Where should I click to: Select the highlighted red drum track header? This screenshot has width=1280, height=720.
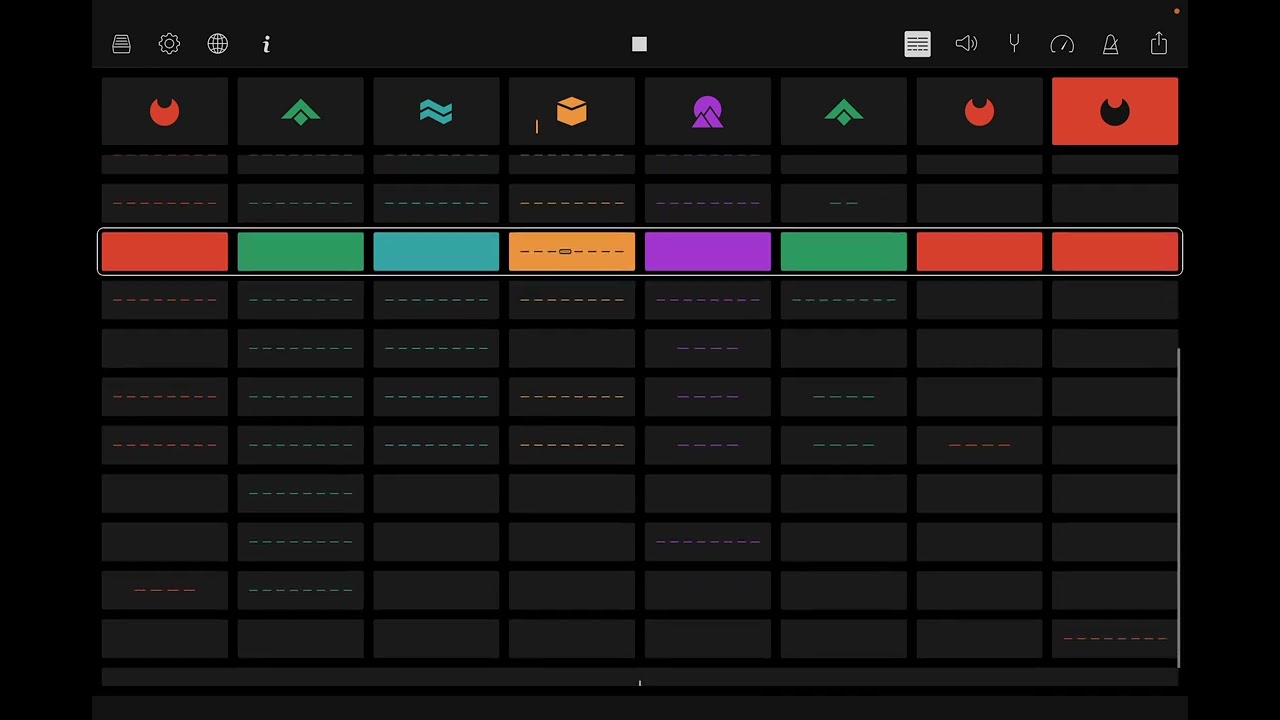[x=1115, y=111]
